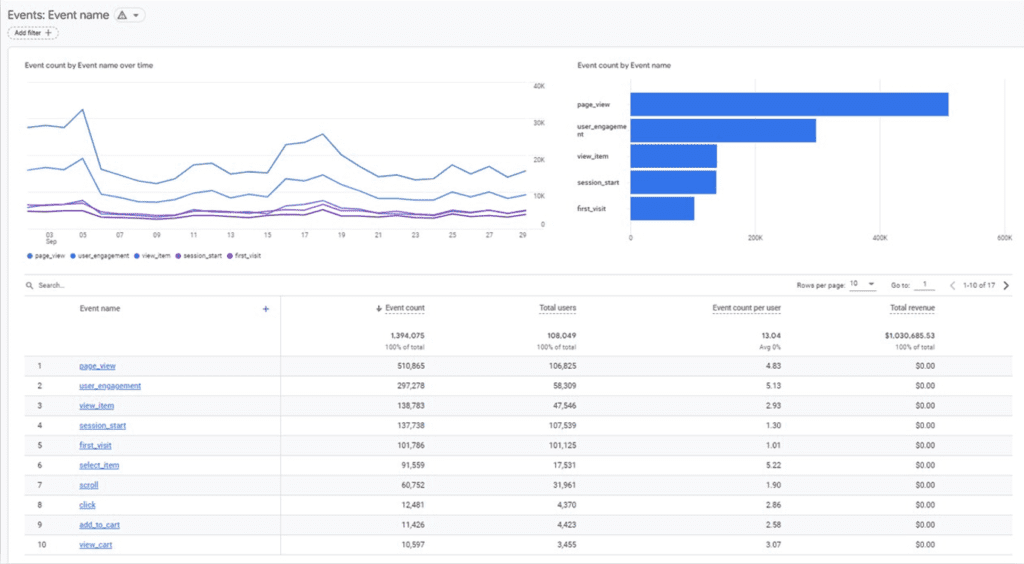Image resolution: width=1024 pixels, height=564 pixels.
Task: Open the view_cart event link
Action: coord(96,545)
